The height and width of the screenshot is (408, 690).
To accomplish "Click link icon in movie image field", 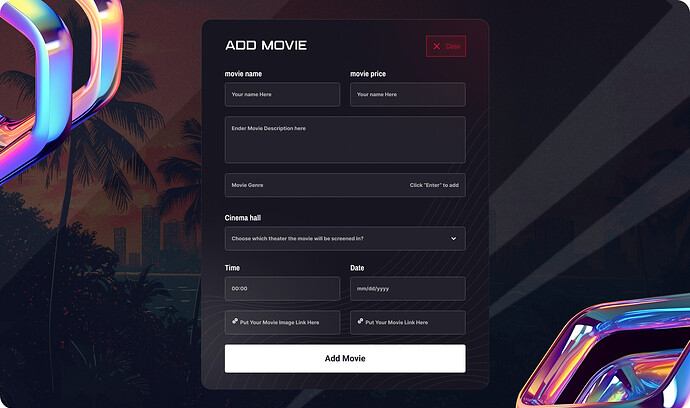I will click(235, 321).
